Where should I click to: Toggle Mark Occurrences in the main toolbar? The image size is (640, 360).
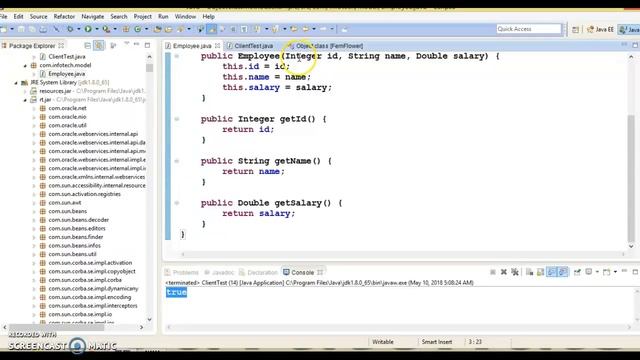[211, 29]
